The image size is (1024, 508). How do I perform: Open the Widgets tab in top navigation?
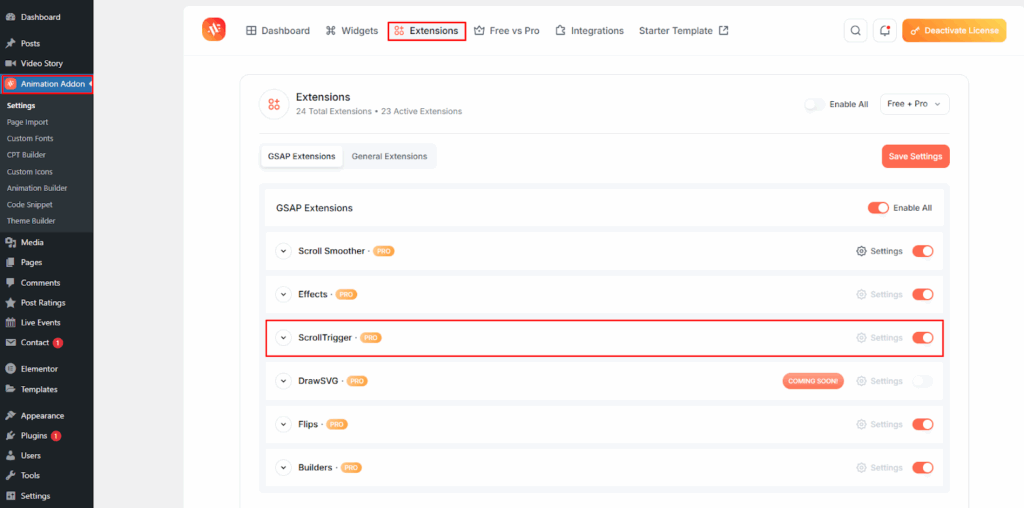click(x=351, y=31)
